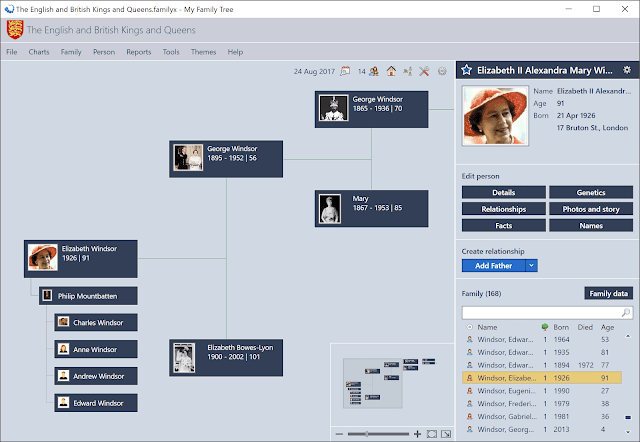Click the person icon for Windsor, Eugeni...
The image size is (640, 442).
tap(469, 391)
